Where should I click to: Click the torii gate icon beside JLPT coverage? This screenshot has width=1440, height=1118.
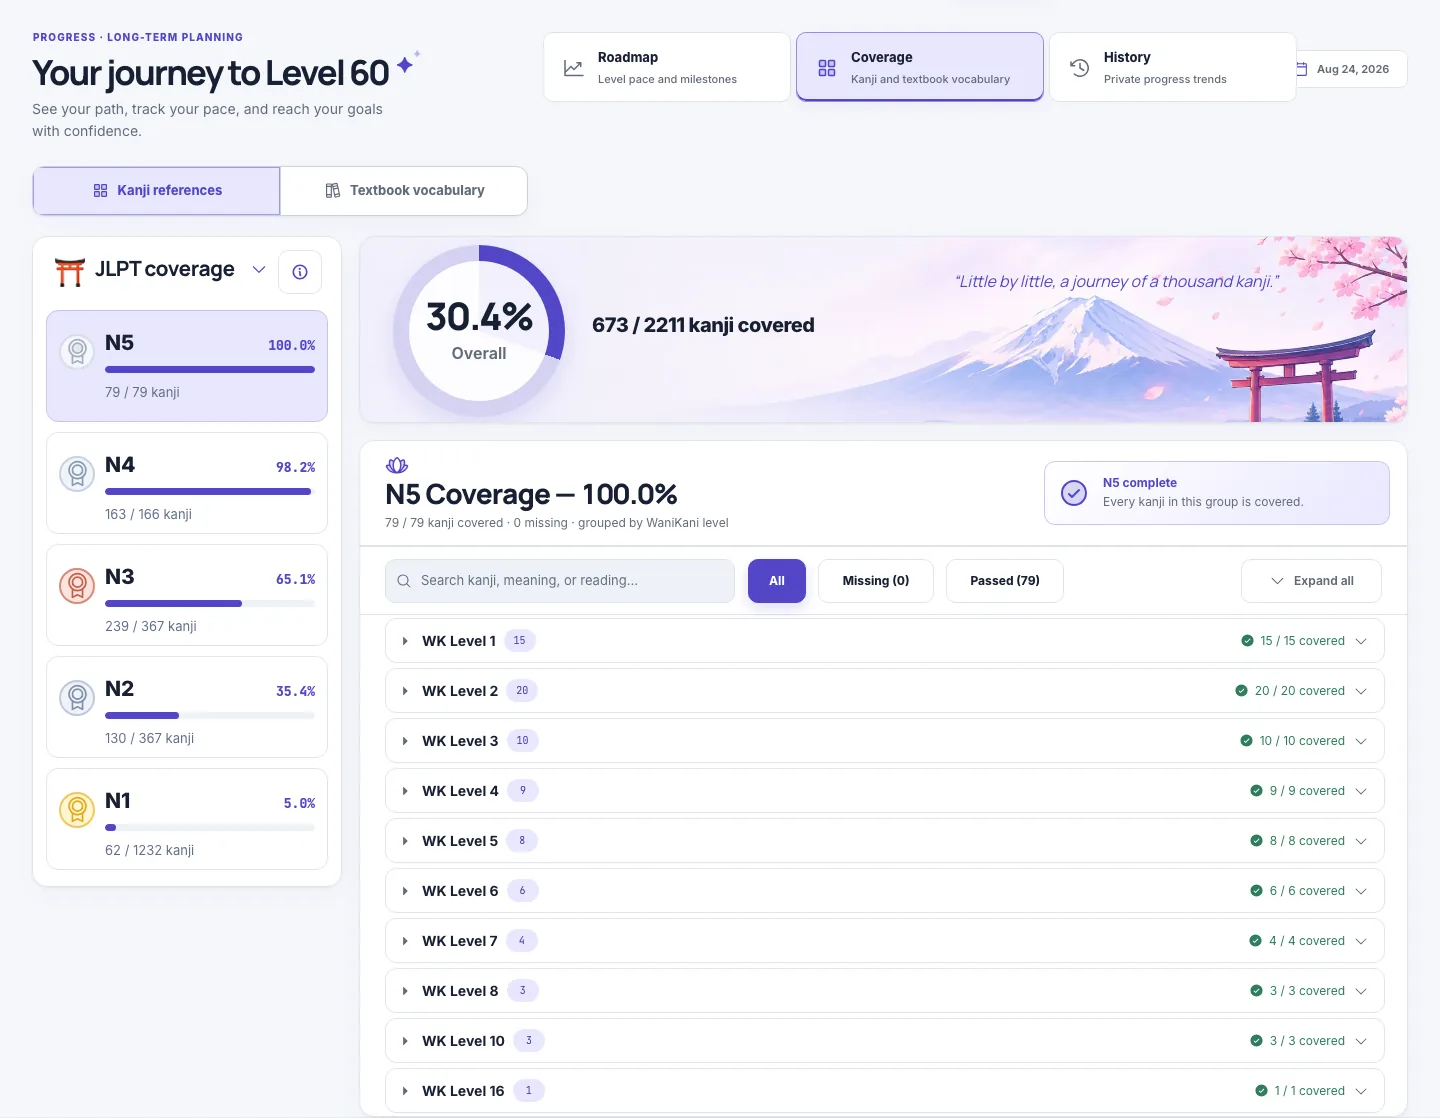point(70,271)
